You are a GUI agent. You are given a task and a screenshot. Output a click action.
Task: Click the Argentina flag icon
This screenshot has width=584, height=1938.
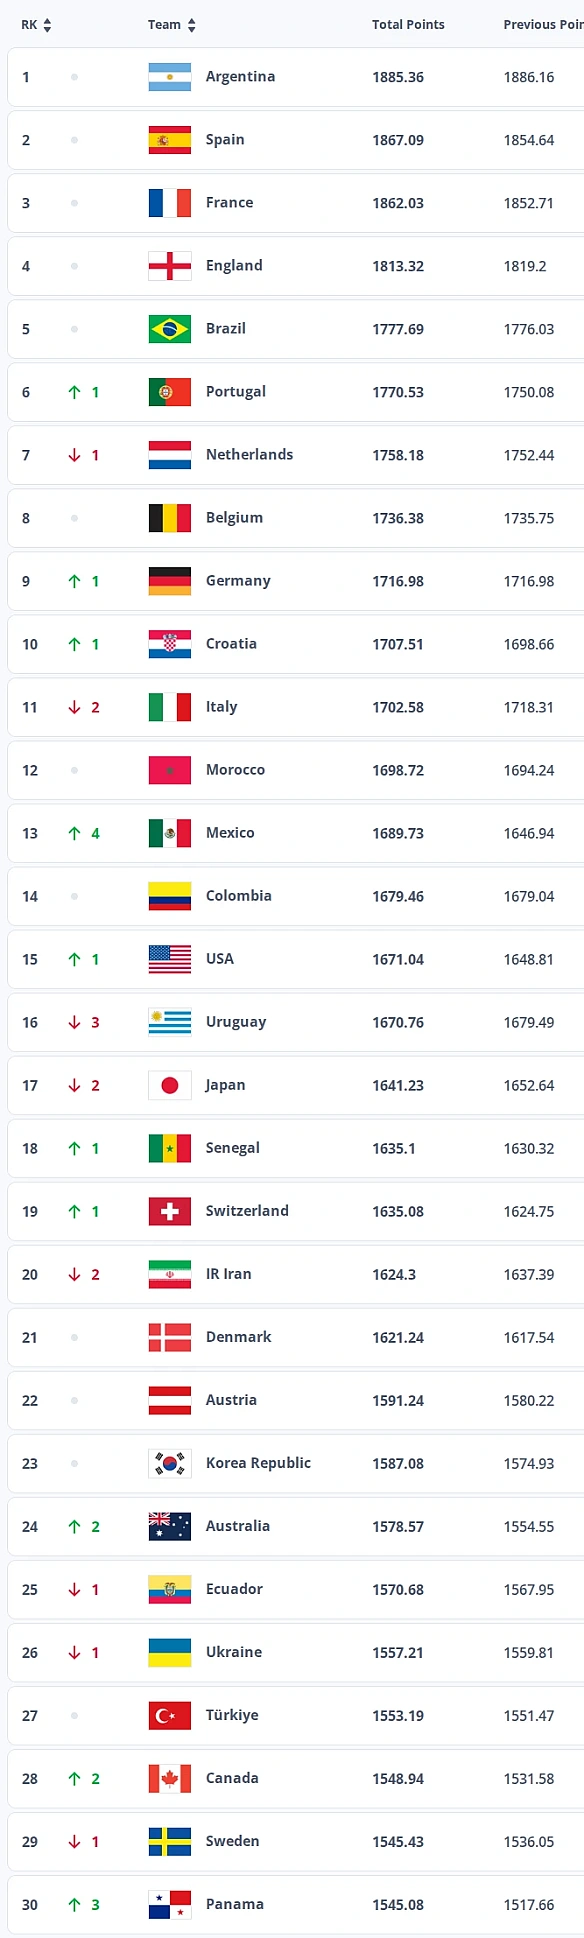[x=170, y=77]
